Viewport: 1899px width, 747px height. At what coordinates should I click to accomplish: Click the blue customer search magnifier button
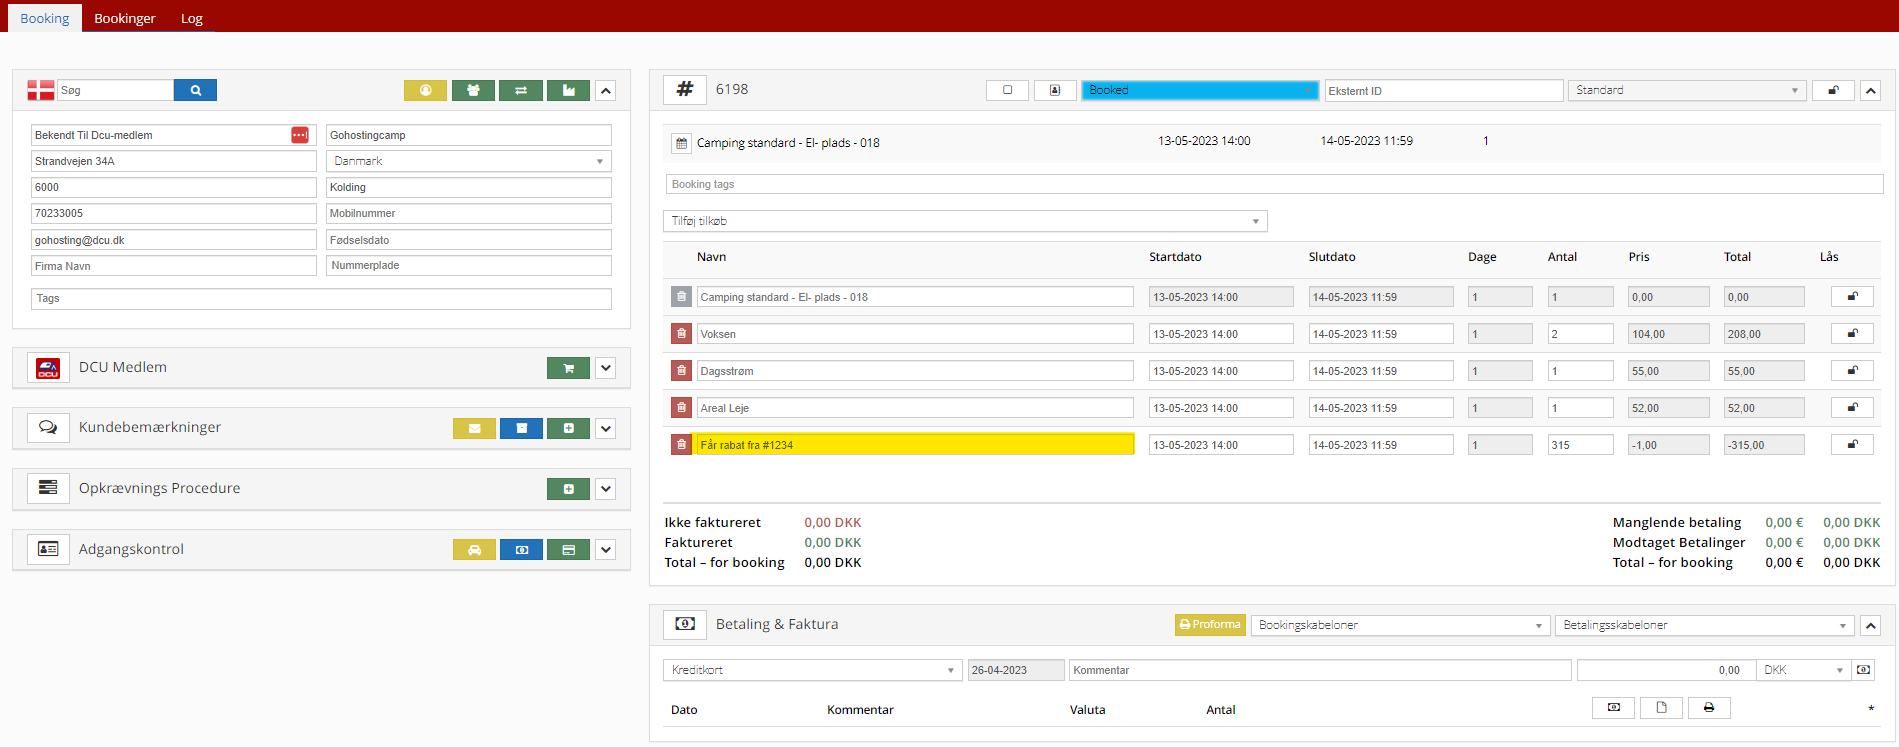(x=195, y=90)
